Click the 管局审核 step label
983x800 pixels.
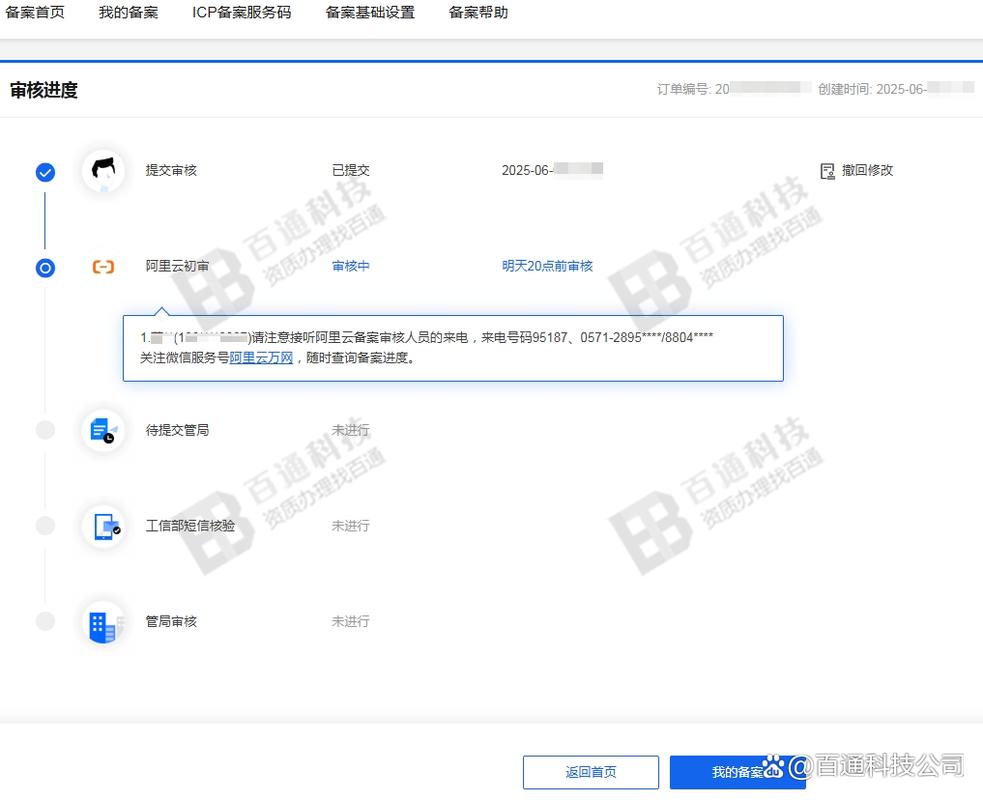click(x=171, y=621)
